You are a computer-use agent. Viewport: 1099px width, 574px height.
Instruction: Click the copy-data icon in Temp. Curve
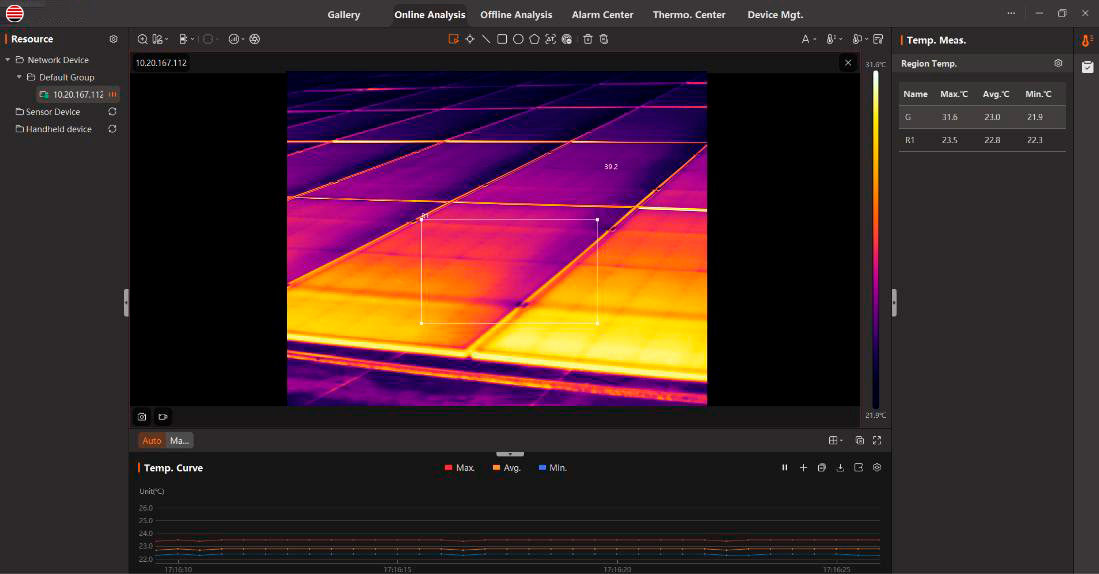tap(821, 467)
